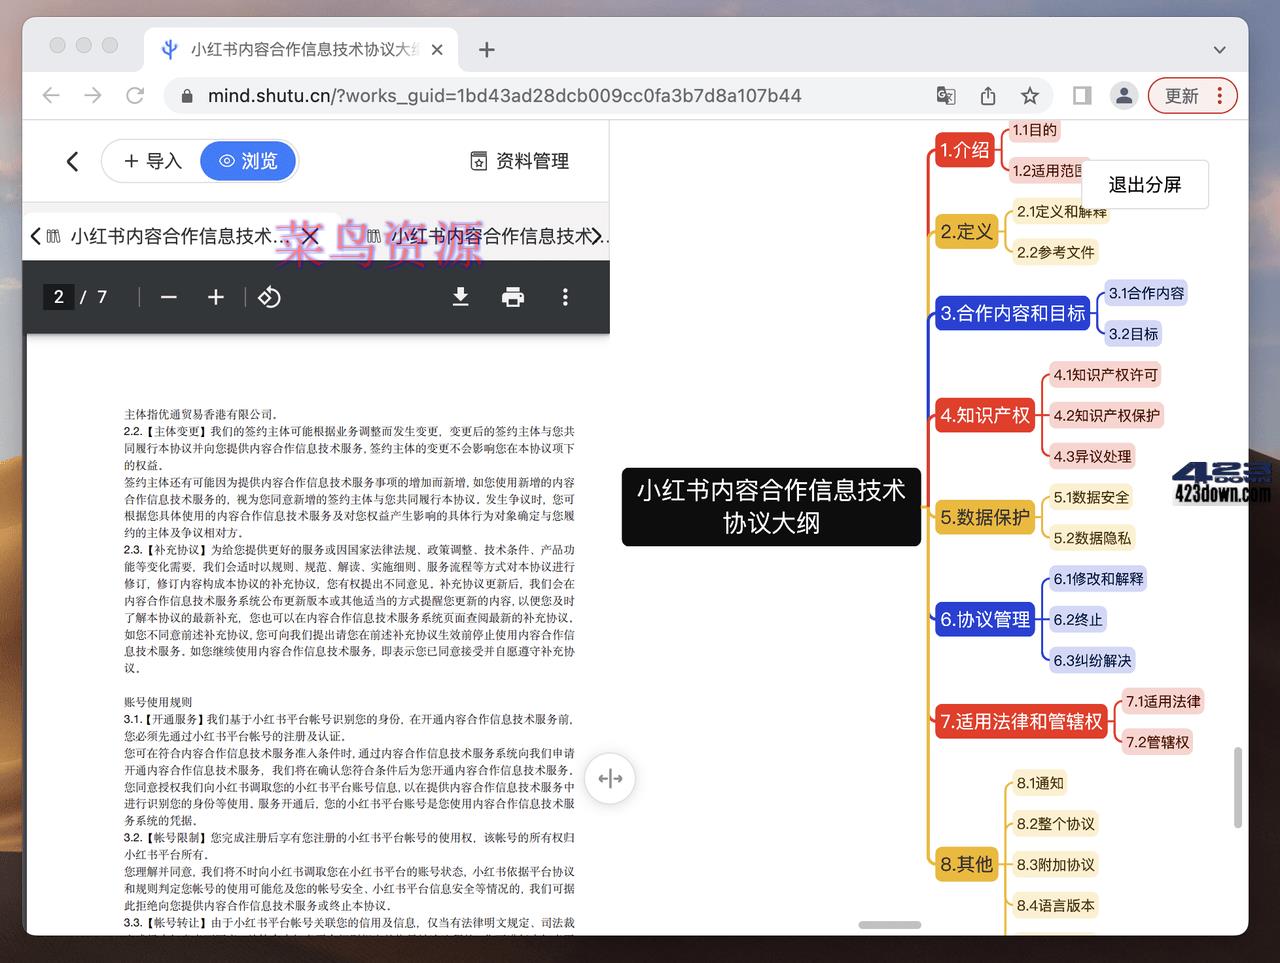
Task: Click the 更新 update button
Action: pos(1182,95)
